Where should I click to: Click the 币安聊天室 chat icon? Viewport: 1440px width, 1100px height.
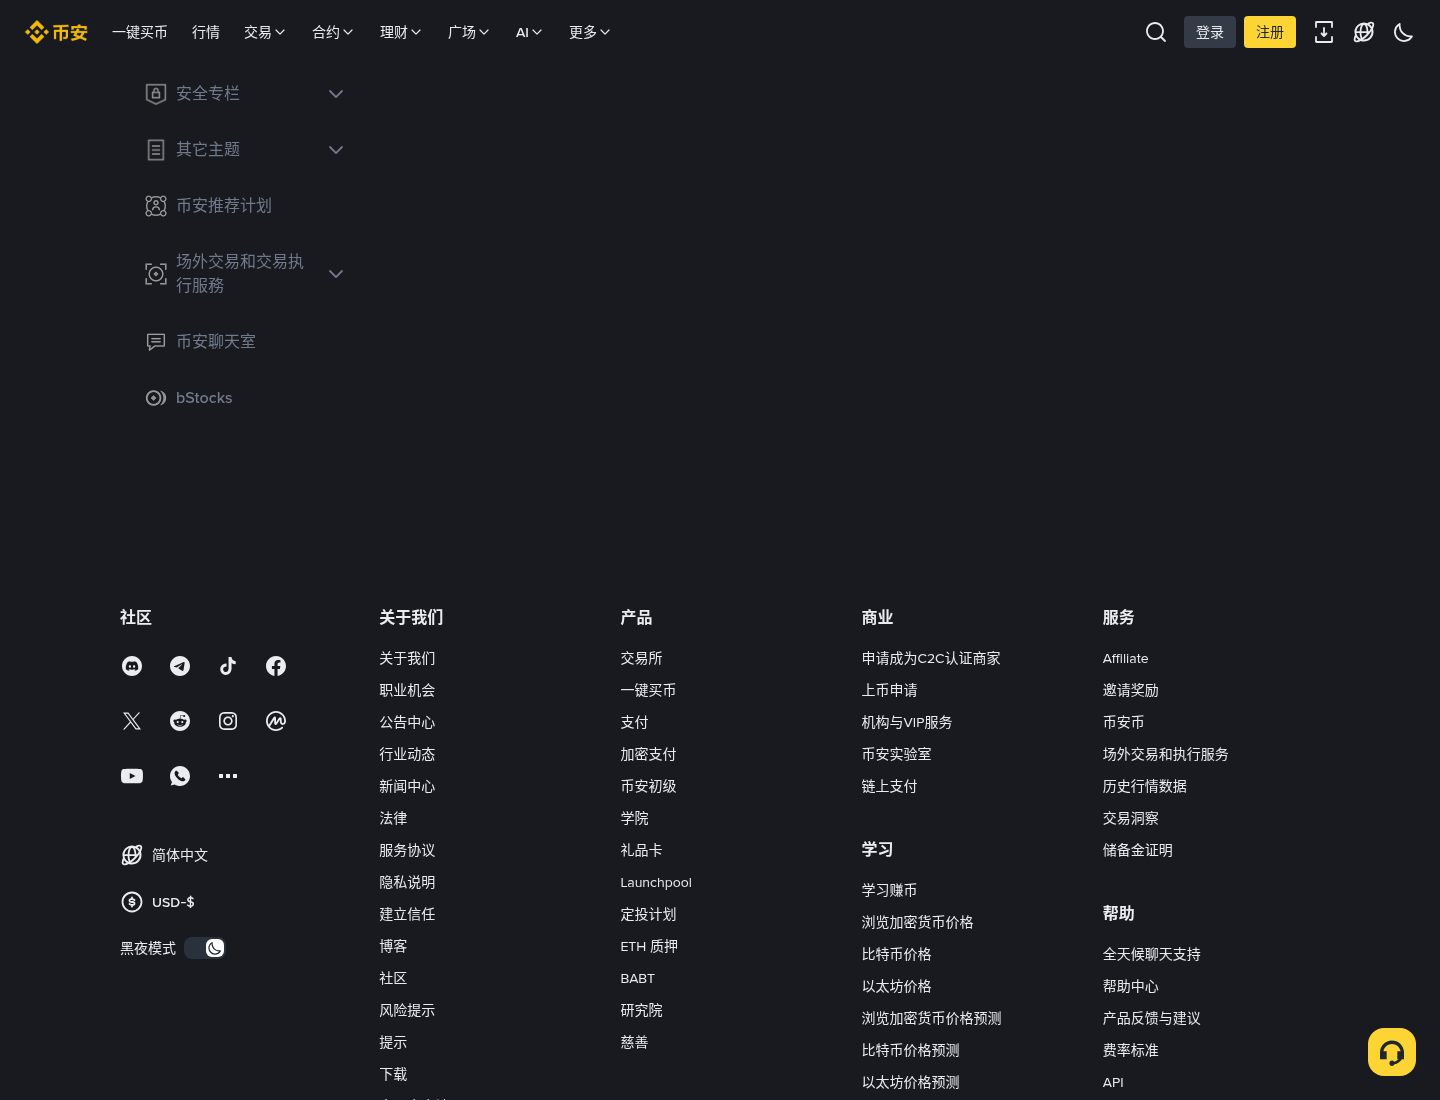[x=156, y=342]
